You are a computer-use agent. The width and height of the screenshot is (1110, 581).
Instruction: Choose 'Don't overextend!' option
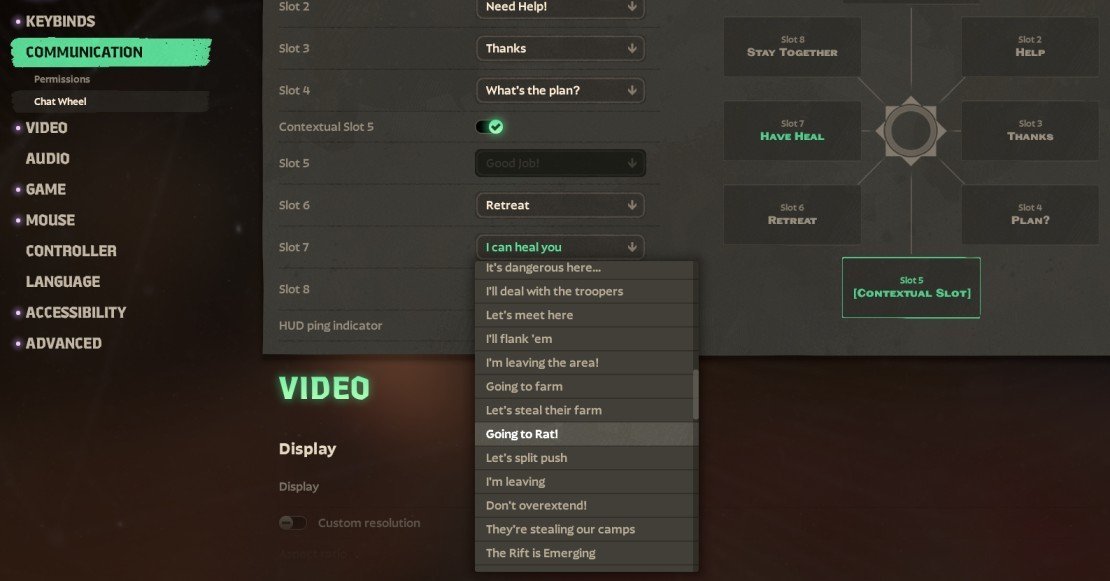[x=584, y=505]
